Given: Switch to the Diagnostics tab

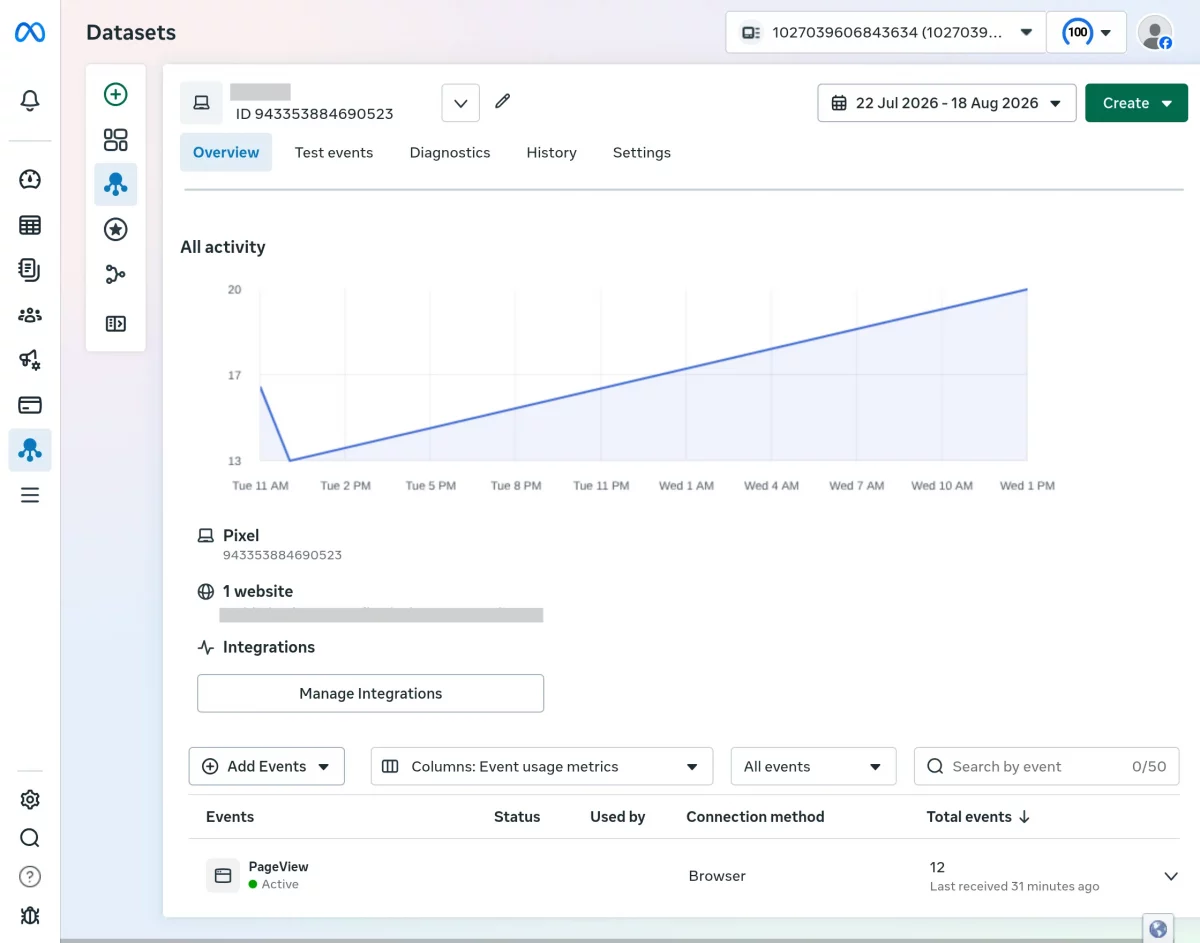Looking at the screenshot, I should [450, 152].
